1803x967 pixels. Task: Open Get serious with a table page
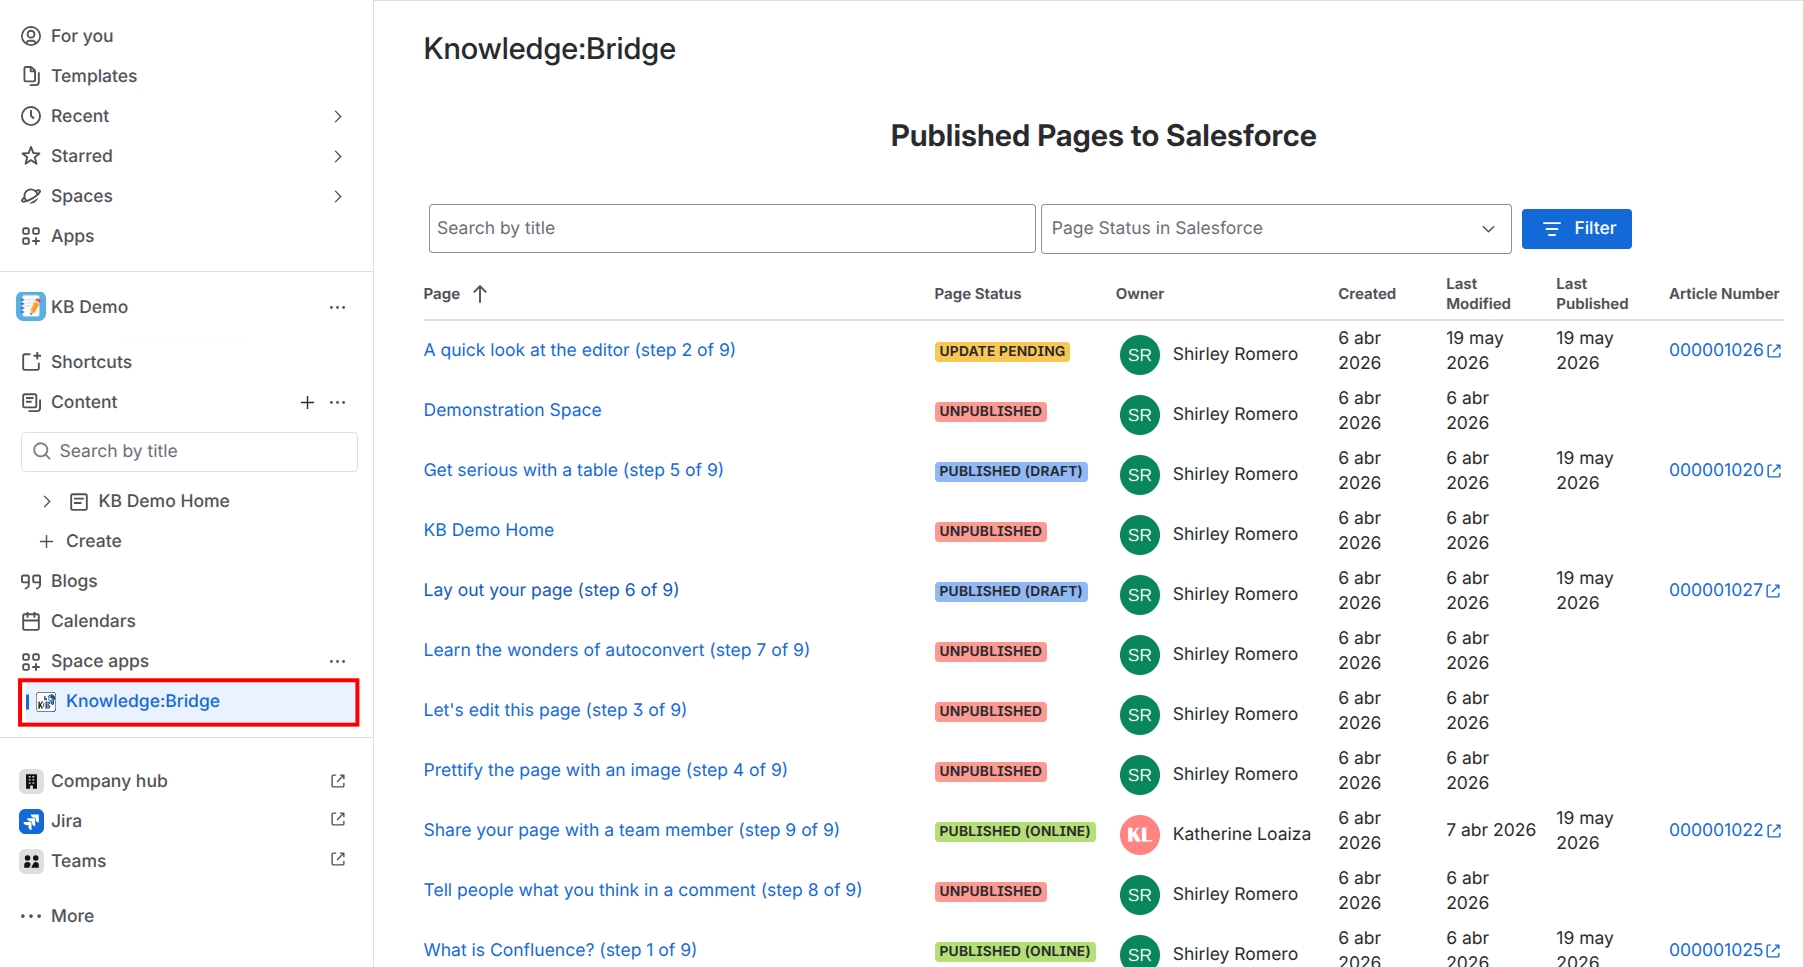point(573,470)
